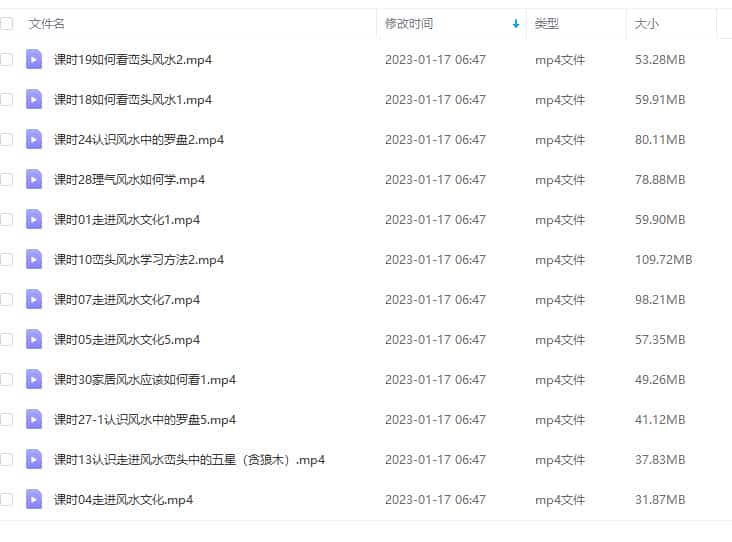Open file name 课时30家居风水应该如何看1.mp4
The width and height of the screenshot is (732, 542).
[x=145, y=380]
